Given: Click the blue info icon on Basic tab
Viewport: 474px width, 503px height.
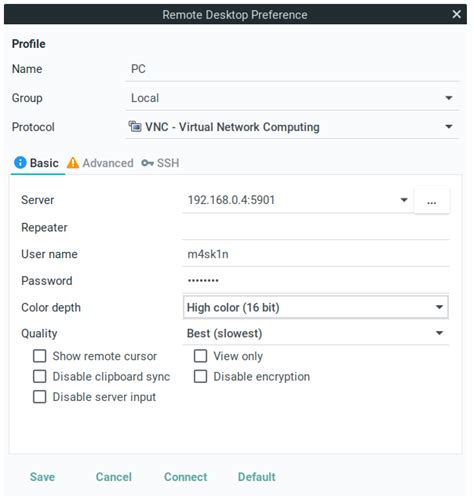Looking at the screenshot, I should (x=20, y=163).
